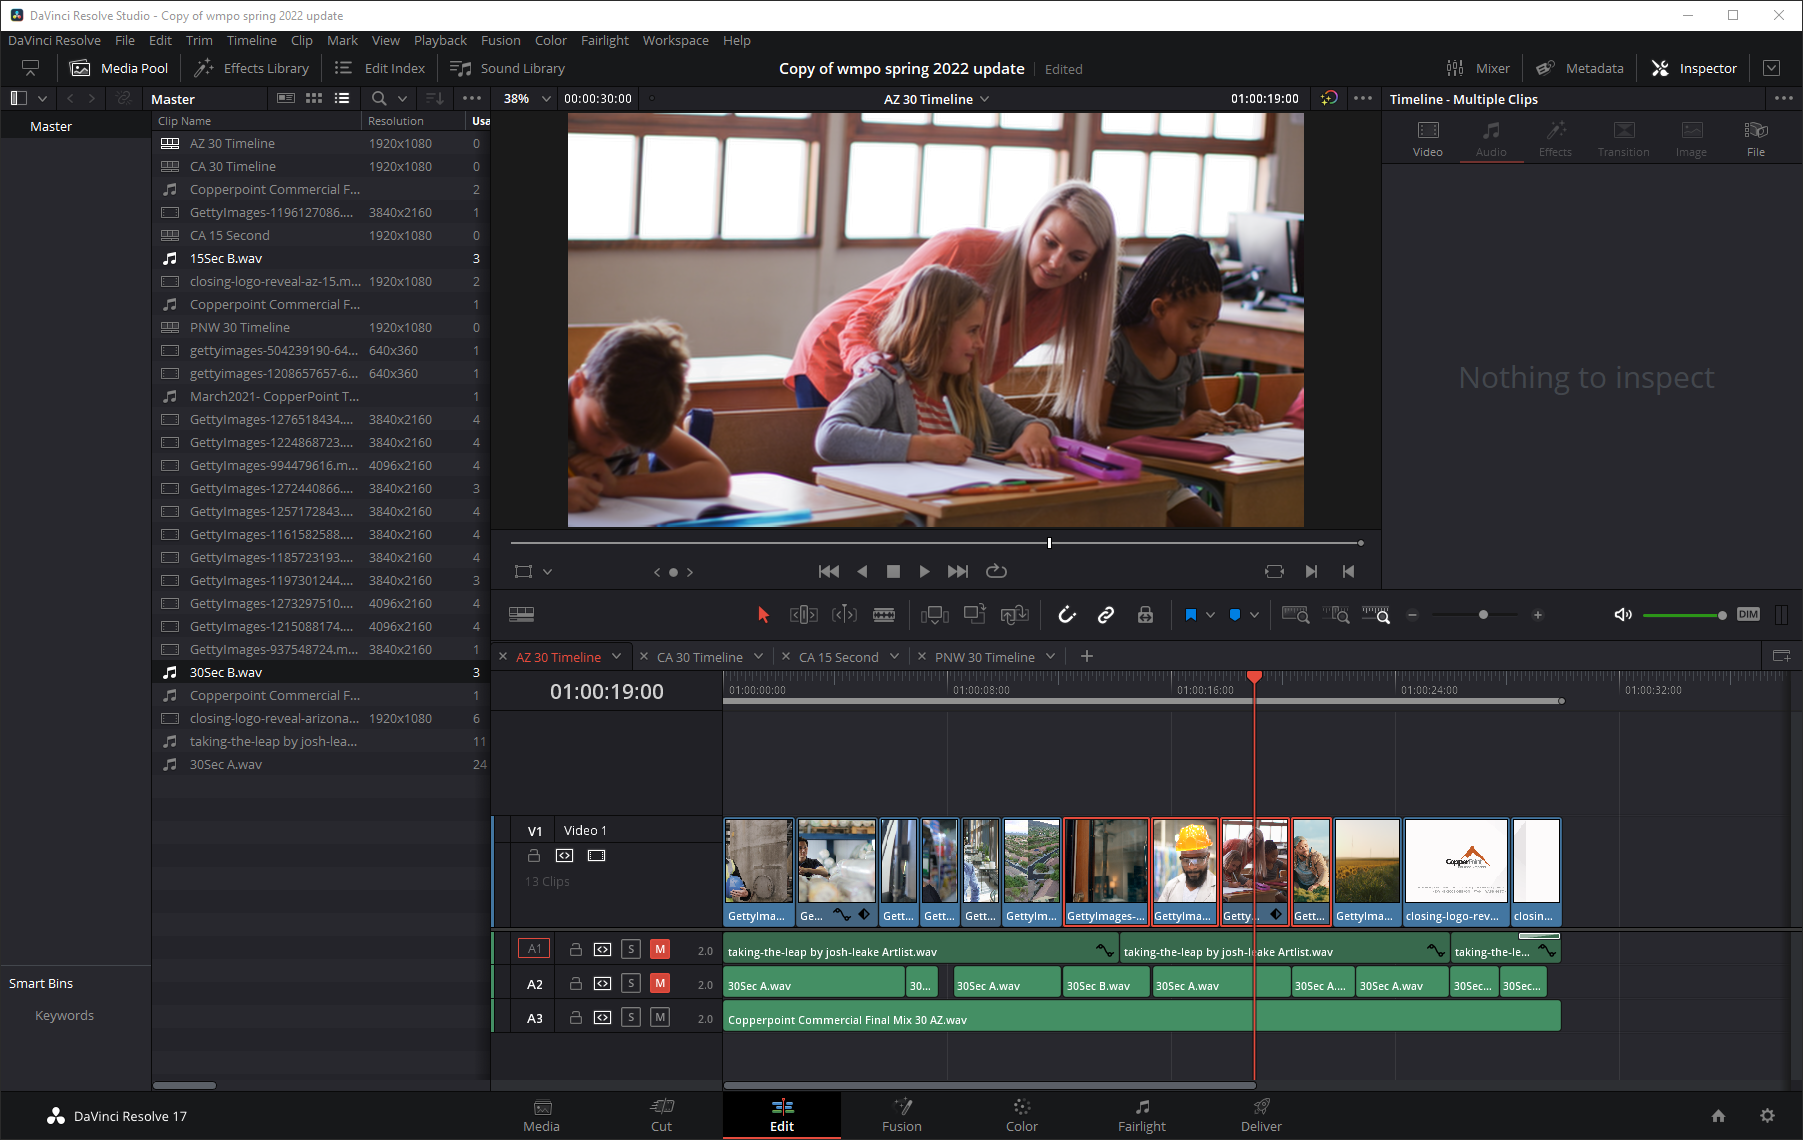Solo track A2 with S button
This screenshot has height=1140, width=1803.
pyautogui.click(x=631, y=983)
